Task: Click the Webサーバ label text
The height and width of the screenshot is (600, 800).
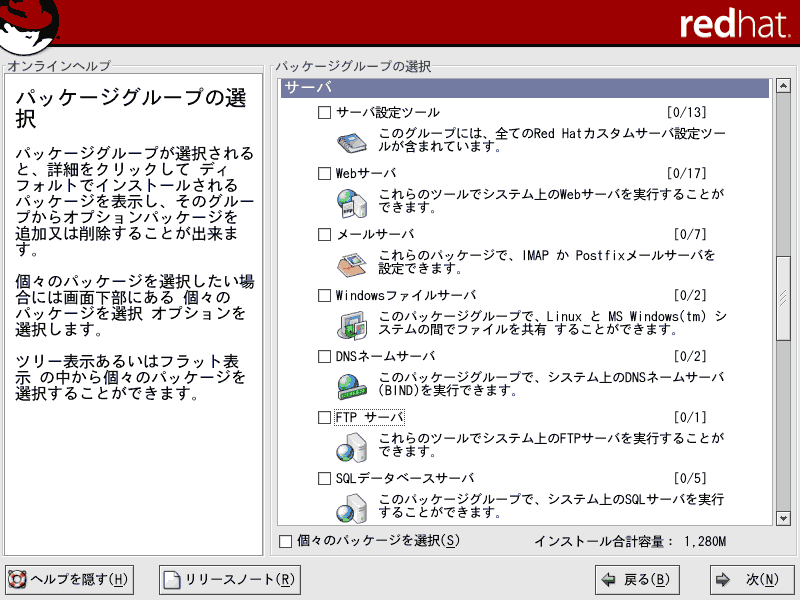Action: [366, 173]
